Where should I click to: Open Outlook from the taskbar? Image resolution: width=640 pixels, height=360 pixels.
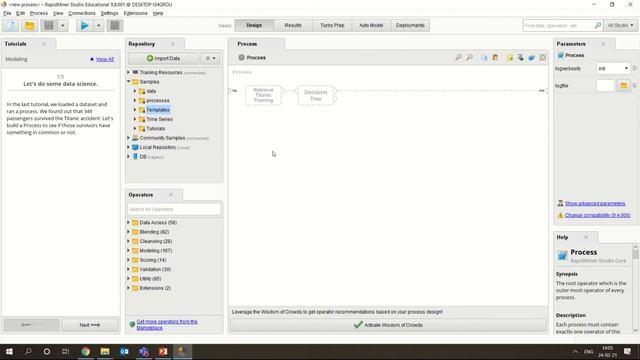[124, 351]
